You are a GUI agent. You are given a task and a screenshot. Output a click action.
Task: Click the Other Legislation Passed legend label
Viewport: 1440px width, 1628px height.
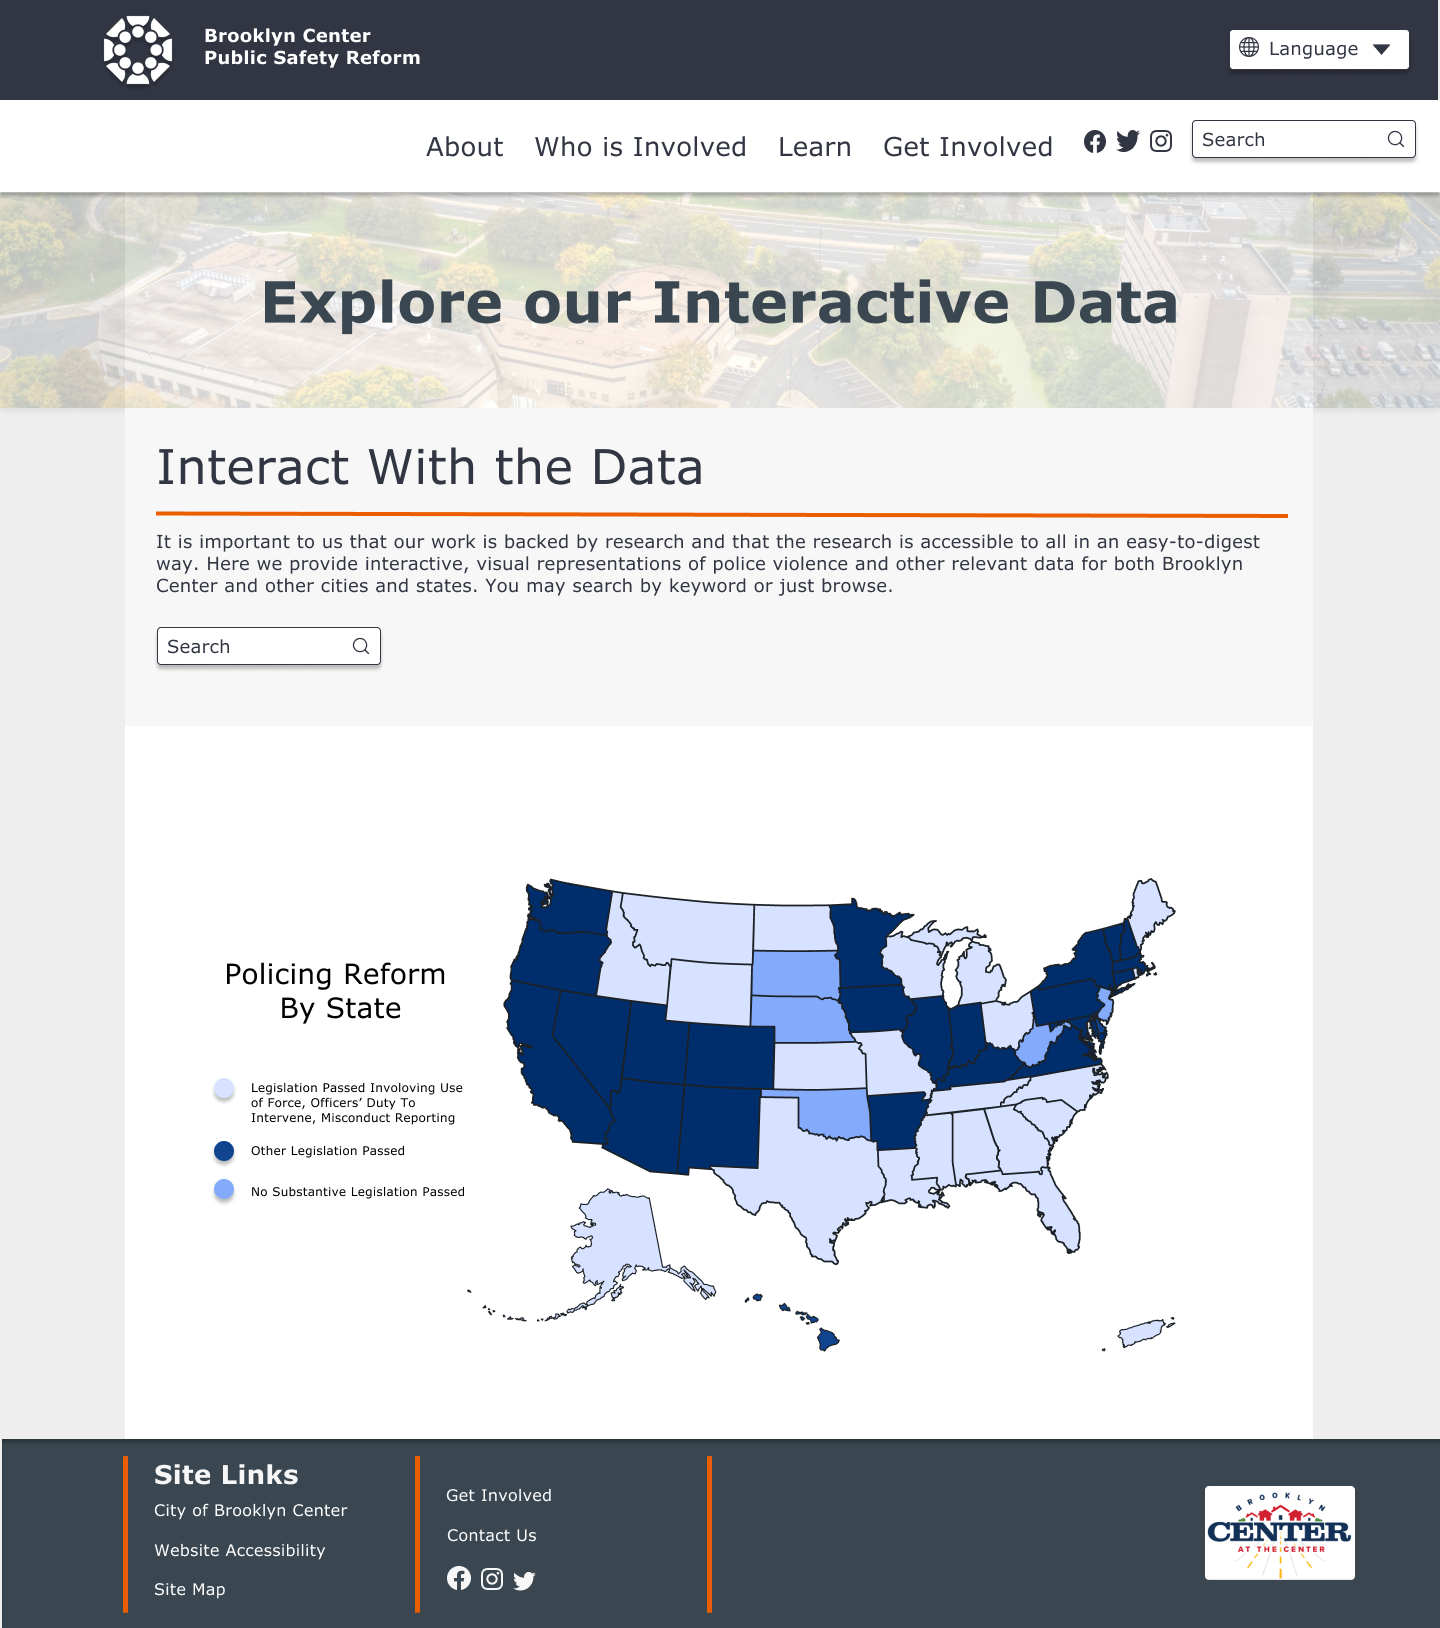coord(328,1151)
